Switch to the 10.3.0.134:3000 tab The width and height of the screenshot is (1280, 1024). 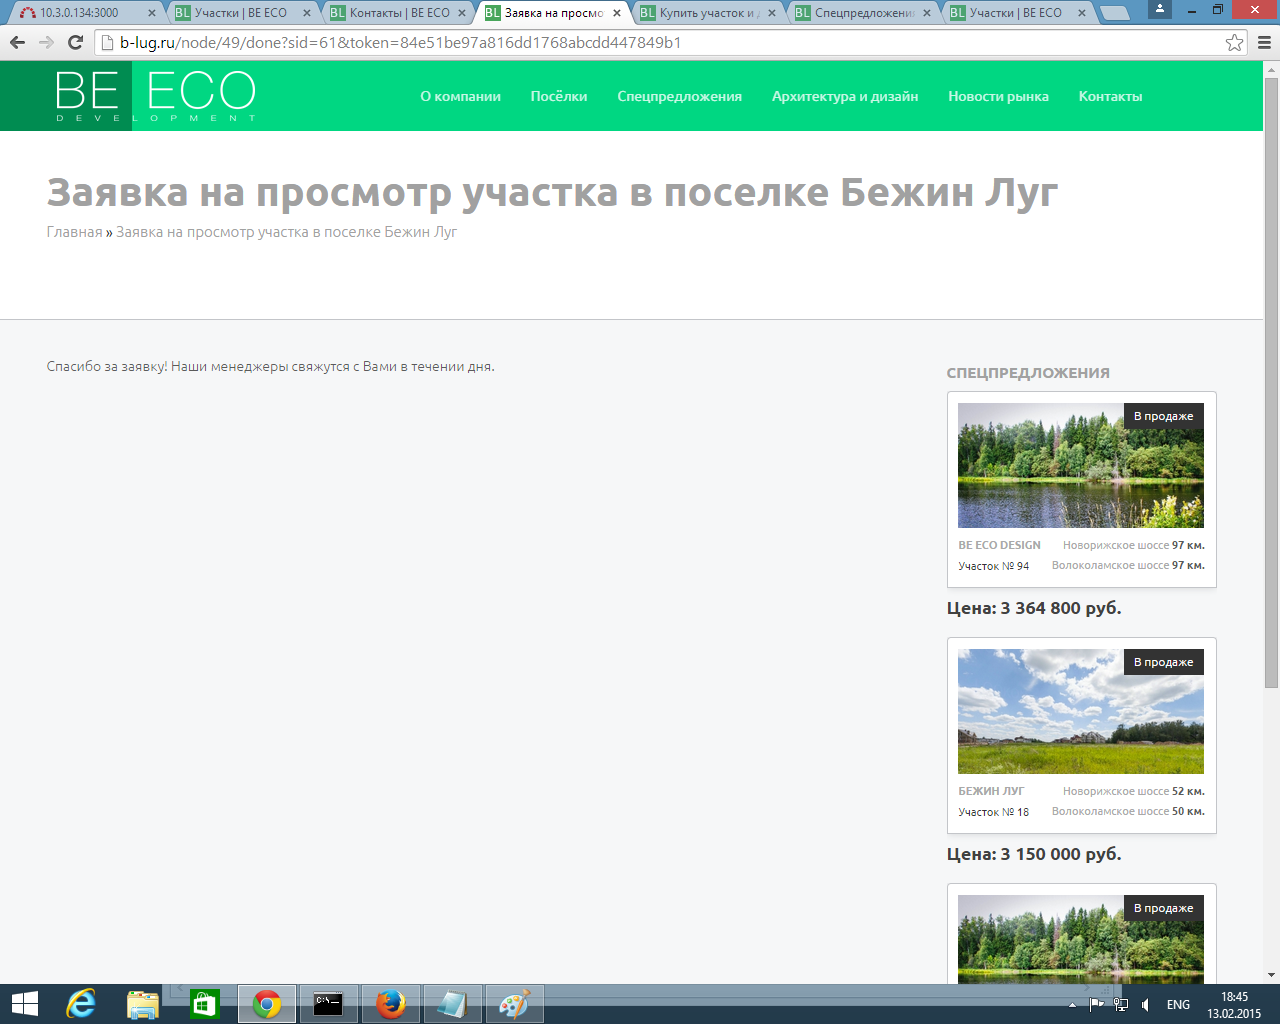pyautogui.click(x=79, y=13)
